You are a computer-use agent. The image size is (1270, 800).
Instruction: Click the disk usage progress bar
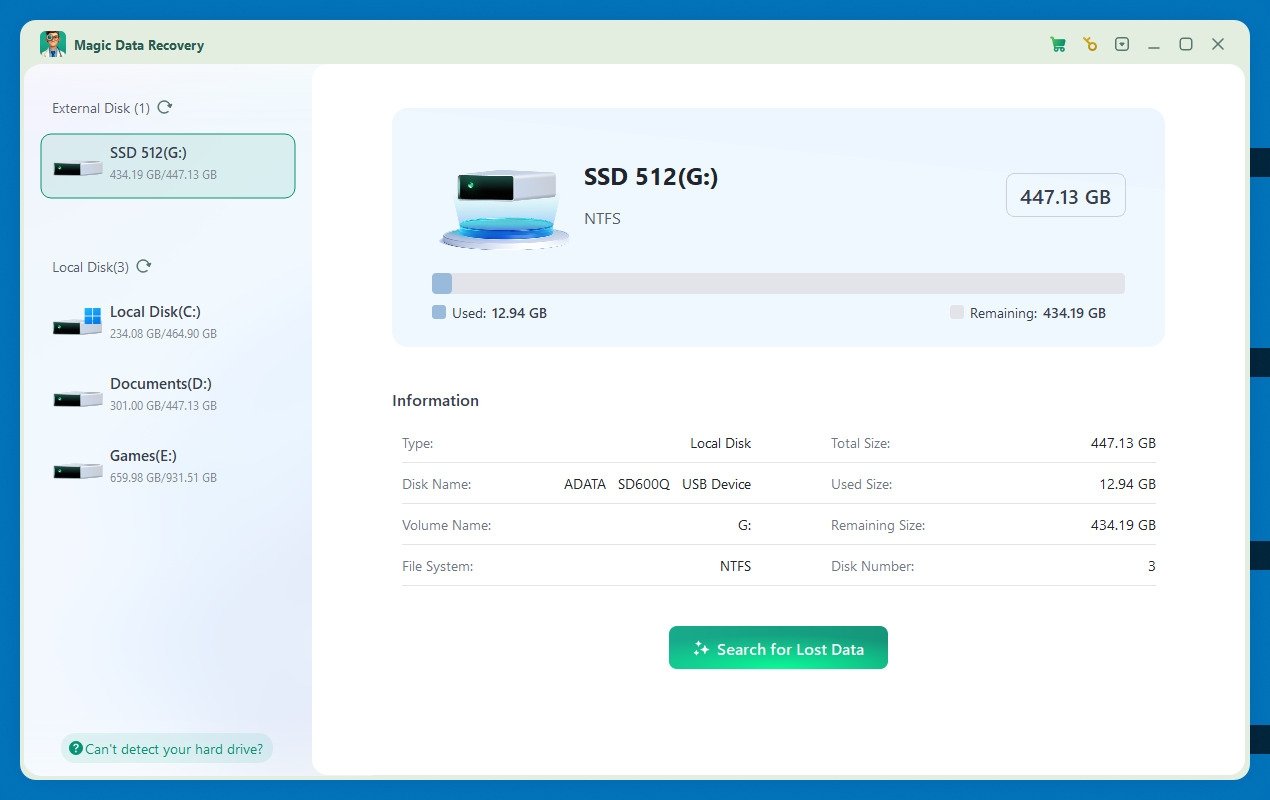click(778, 283)
